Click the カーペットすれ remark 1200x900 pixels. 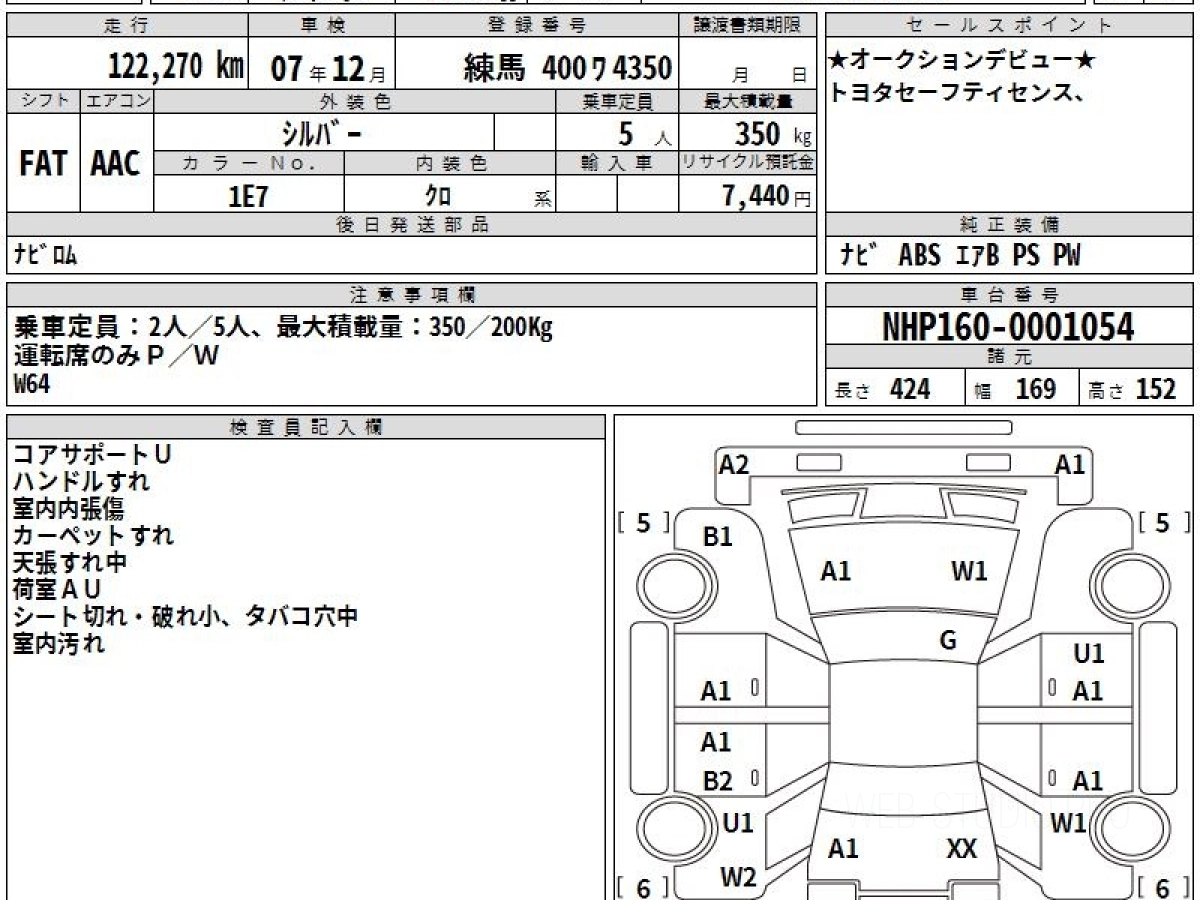click(94, 535)
